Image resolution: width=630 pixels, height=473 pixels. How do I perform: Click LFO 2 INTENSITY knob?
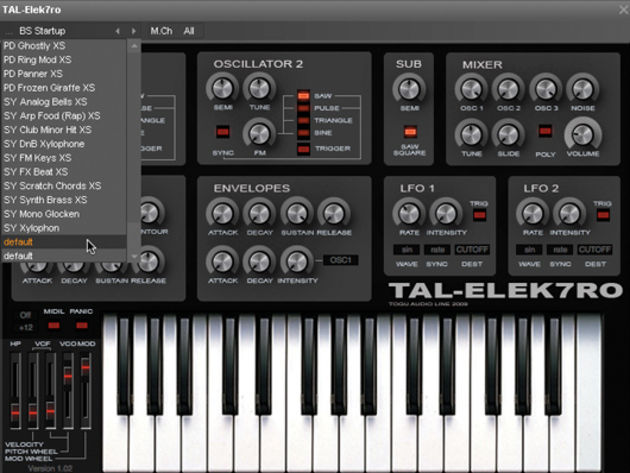(569, 213)
